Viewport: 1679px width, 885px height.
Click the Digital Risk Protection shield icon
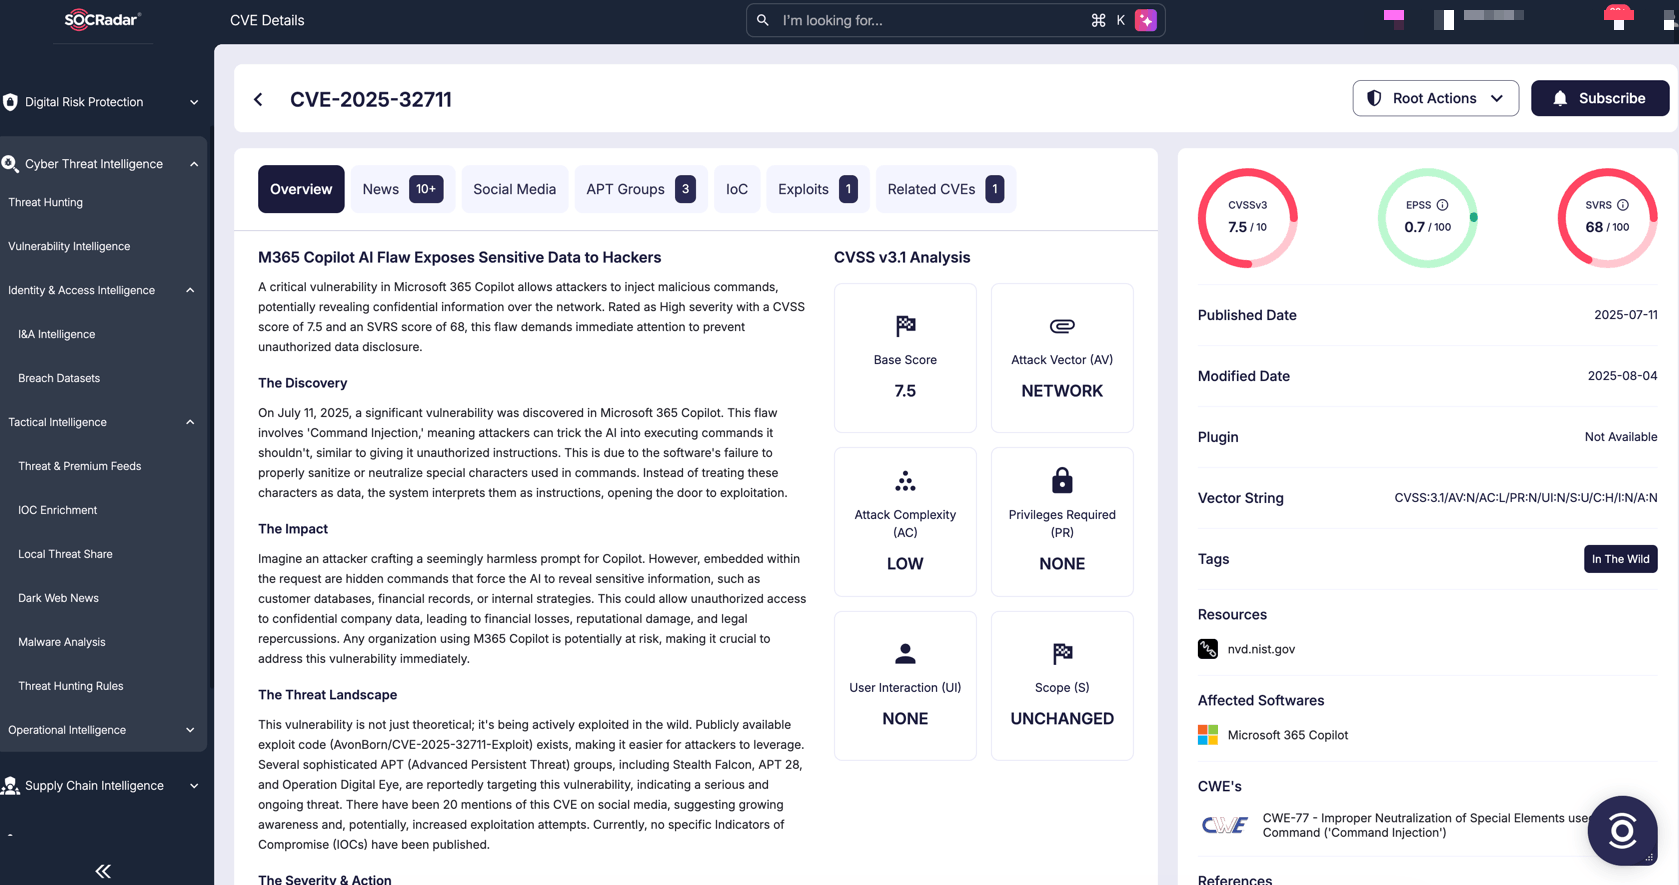(10, 102)
